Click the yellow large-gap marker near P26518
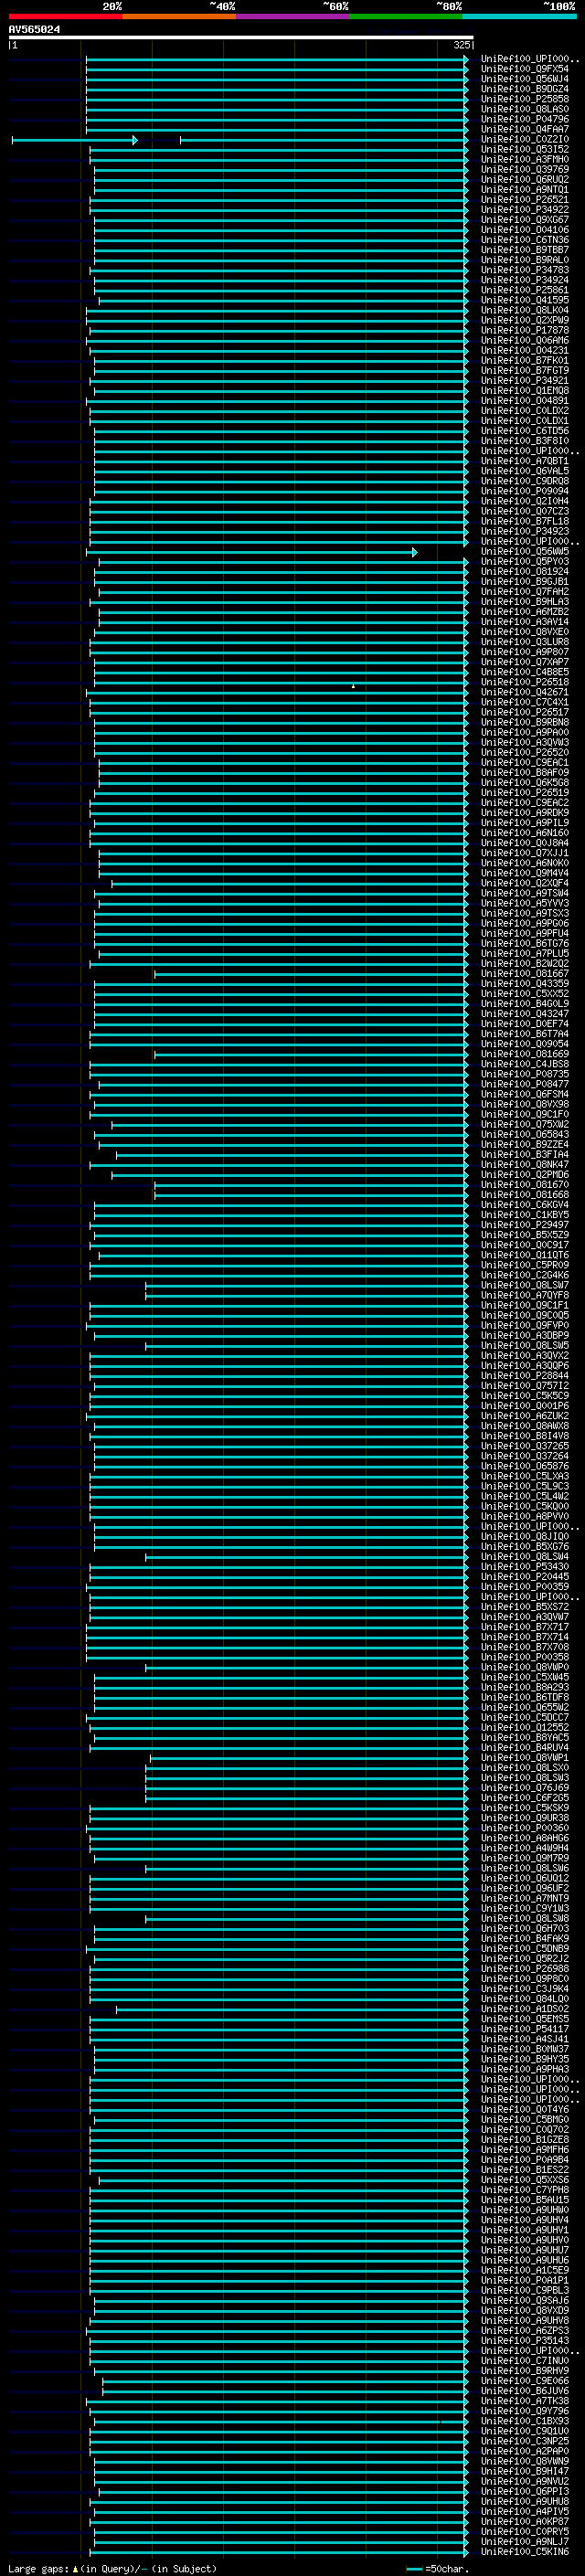The image size is (585, 2576). 353,686
